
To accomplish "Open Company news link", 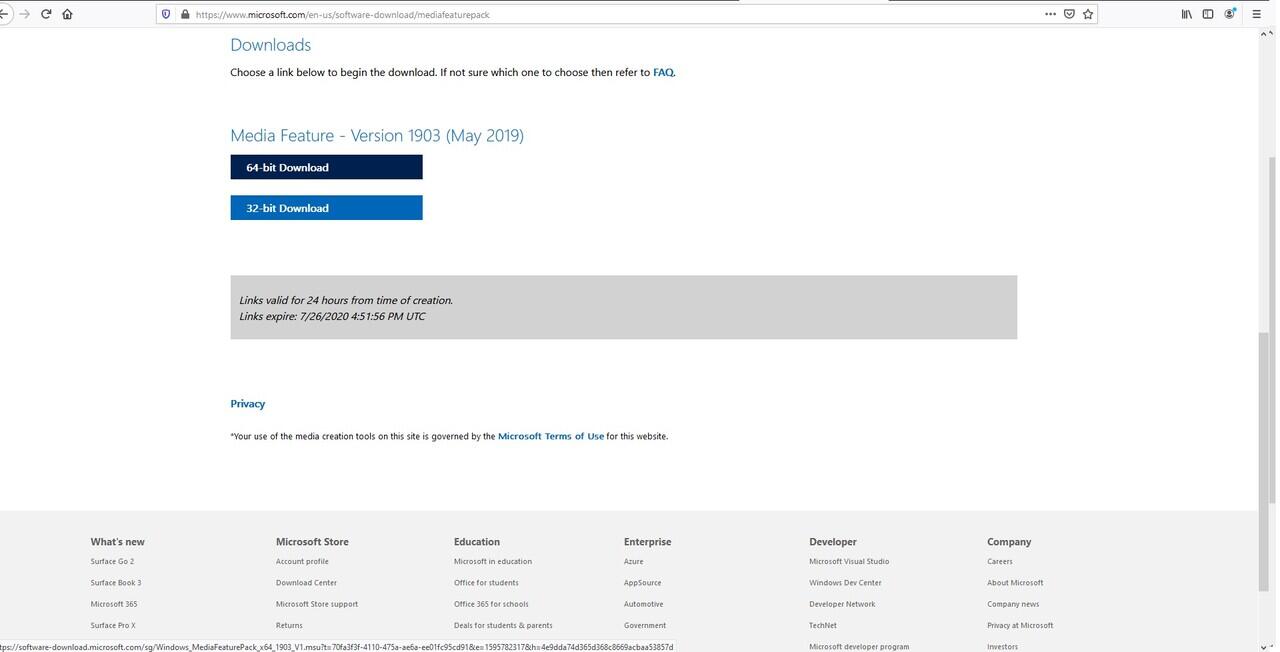I will [1013, 604].
